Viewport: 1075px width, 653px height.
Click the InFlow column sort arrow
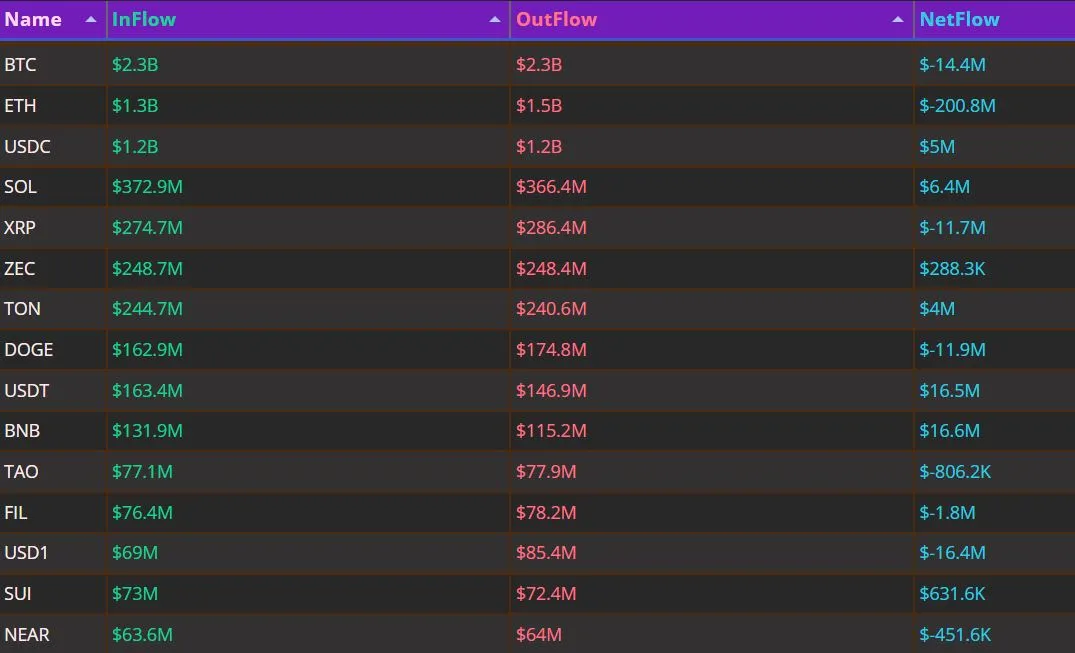494,20
